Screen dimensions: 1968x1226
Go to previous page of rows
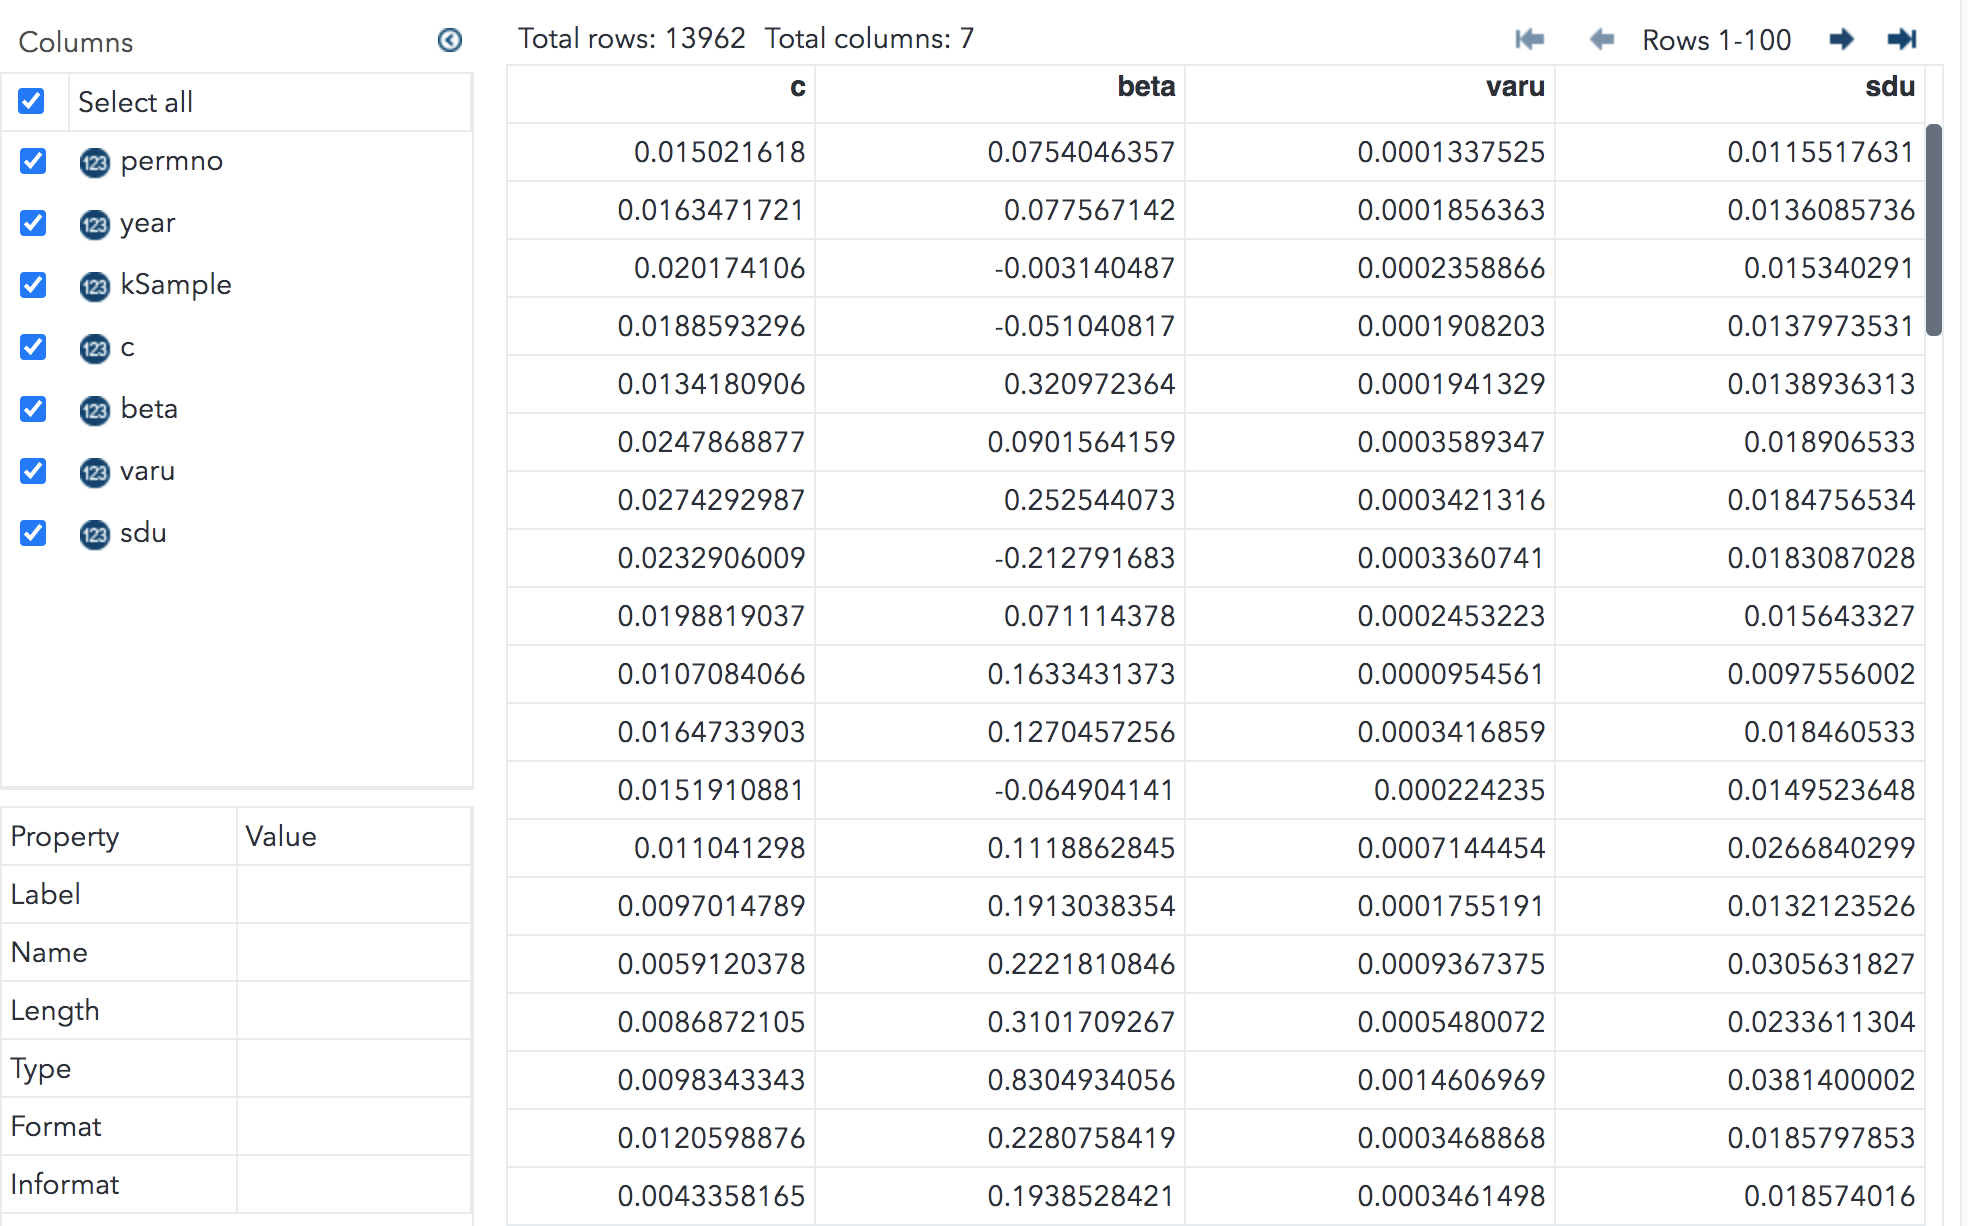(1602, 39)
